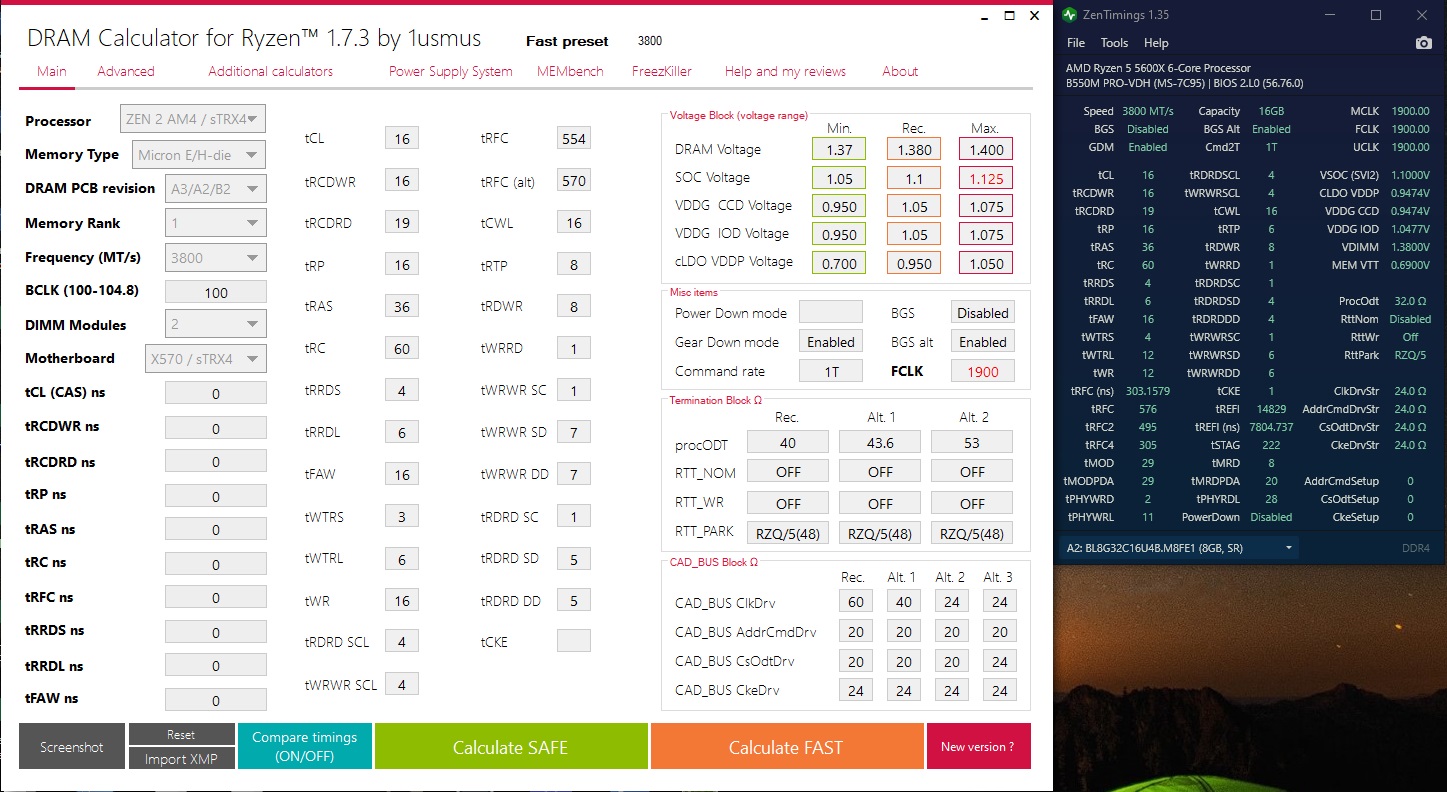Image resolution: width=1447 pixels, height=792 pixels.
Task: Open the ZenTimings File menu
Action: tap(1076, 43)
